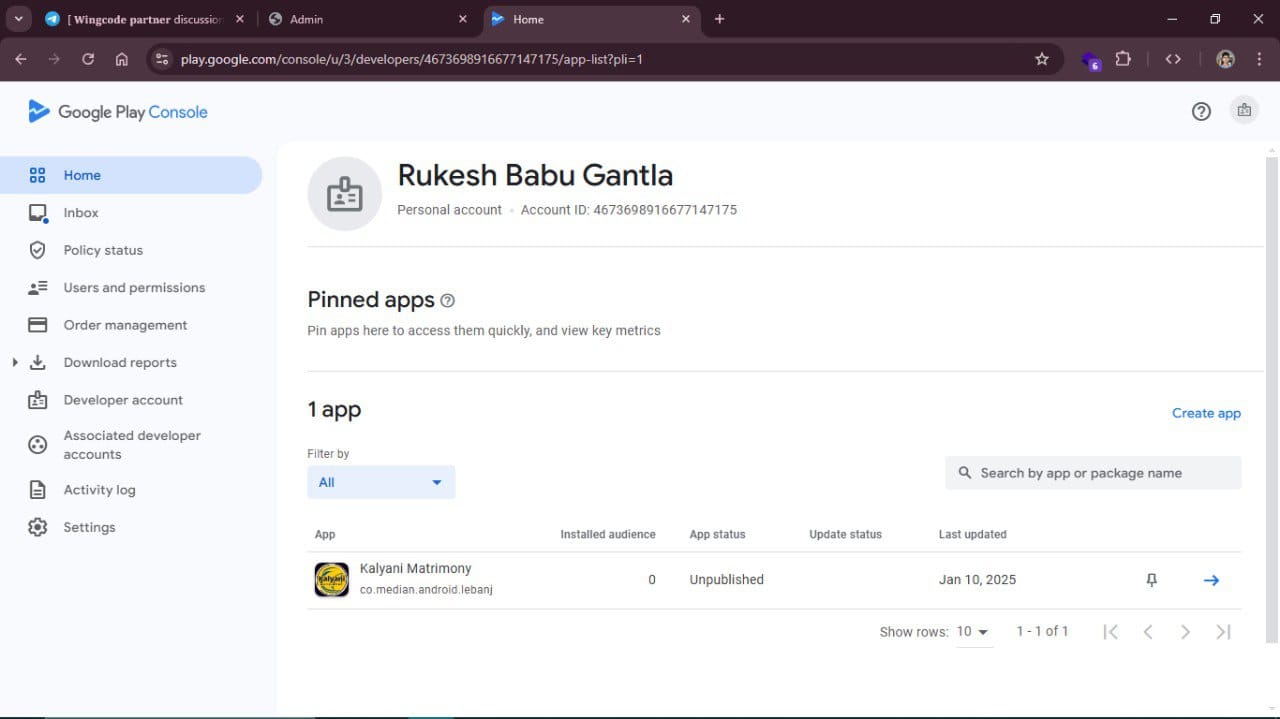Click the Policy status shield icon
Viewport: 1280px width, 719px height.
pos(38,250)
